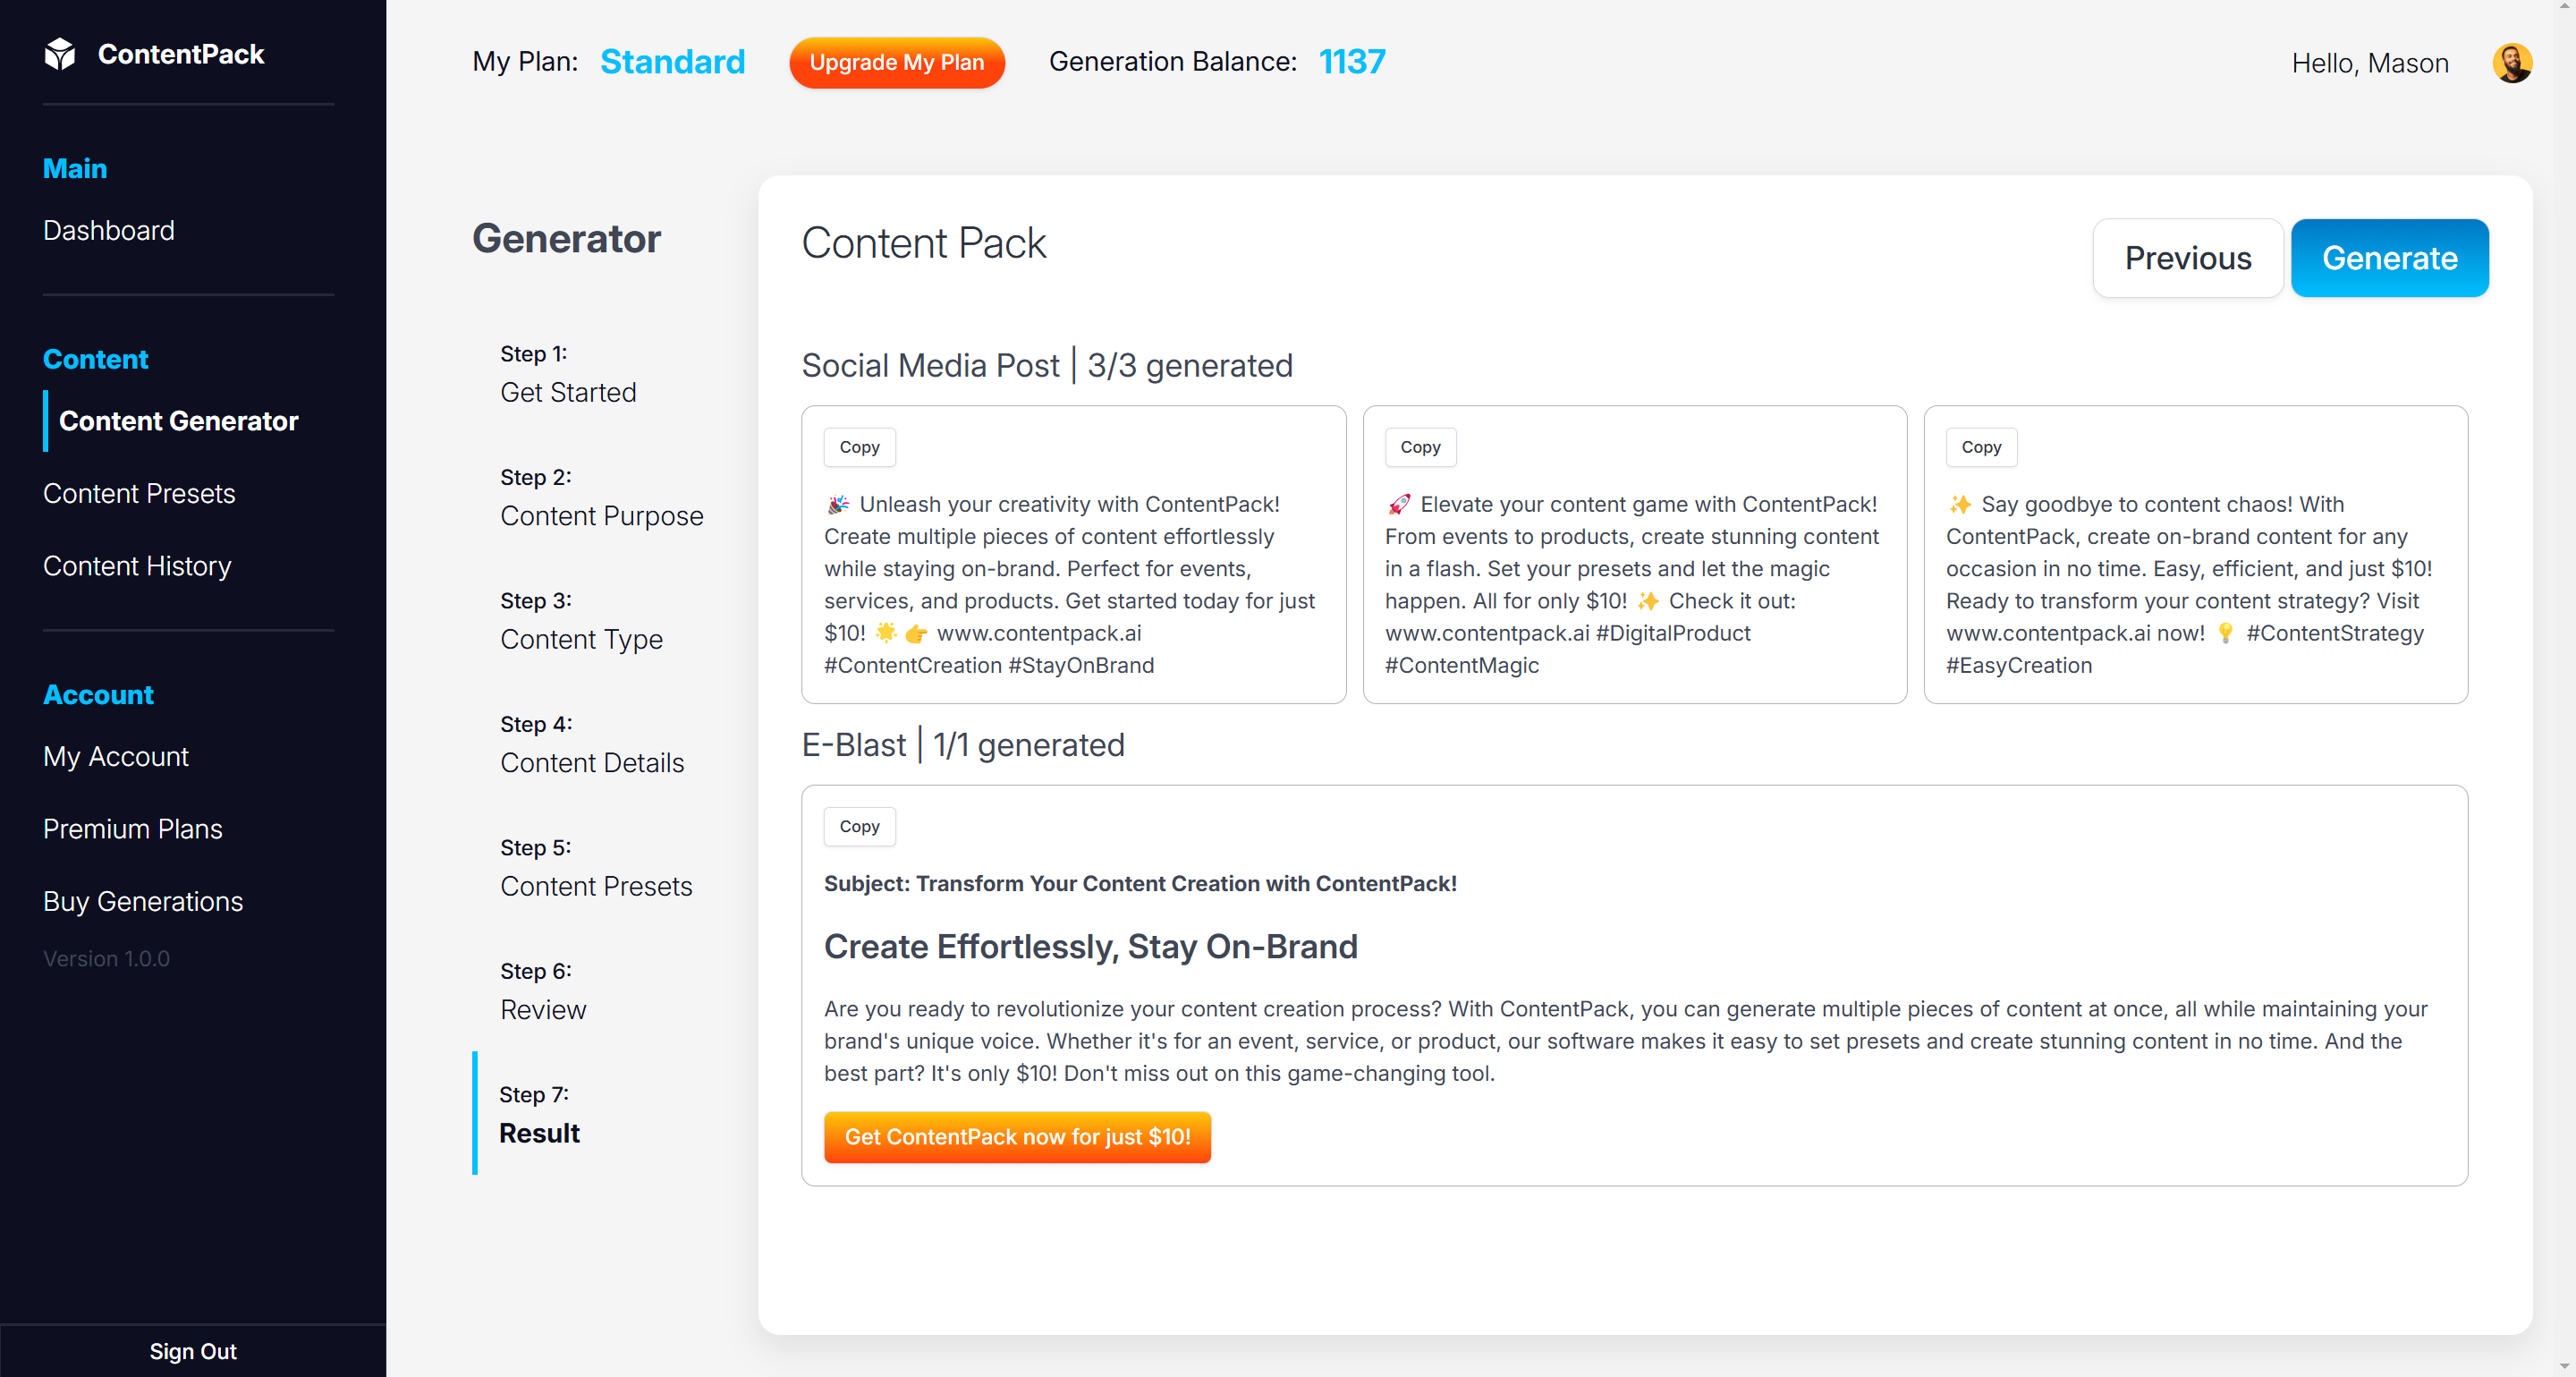
Task: View Premium Plans page
Action: tap(132, 828)
